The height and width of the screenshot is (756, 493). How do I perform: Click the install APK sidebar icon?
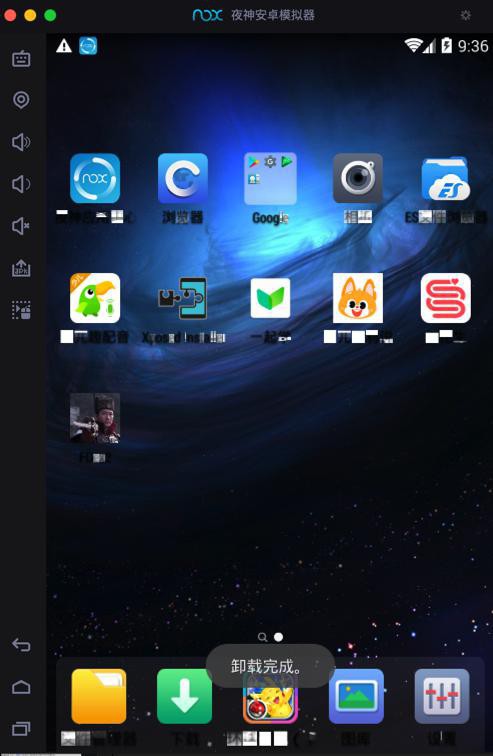pyautogui.click(x=21, y=268)
